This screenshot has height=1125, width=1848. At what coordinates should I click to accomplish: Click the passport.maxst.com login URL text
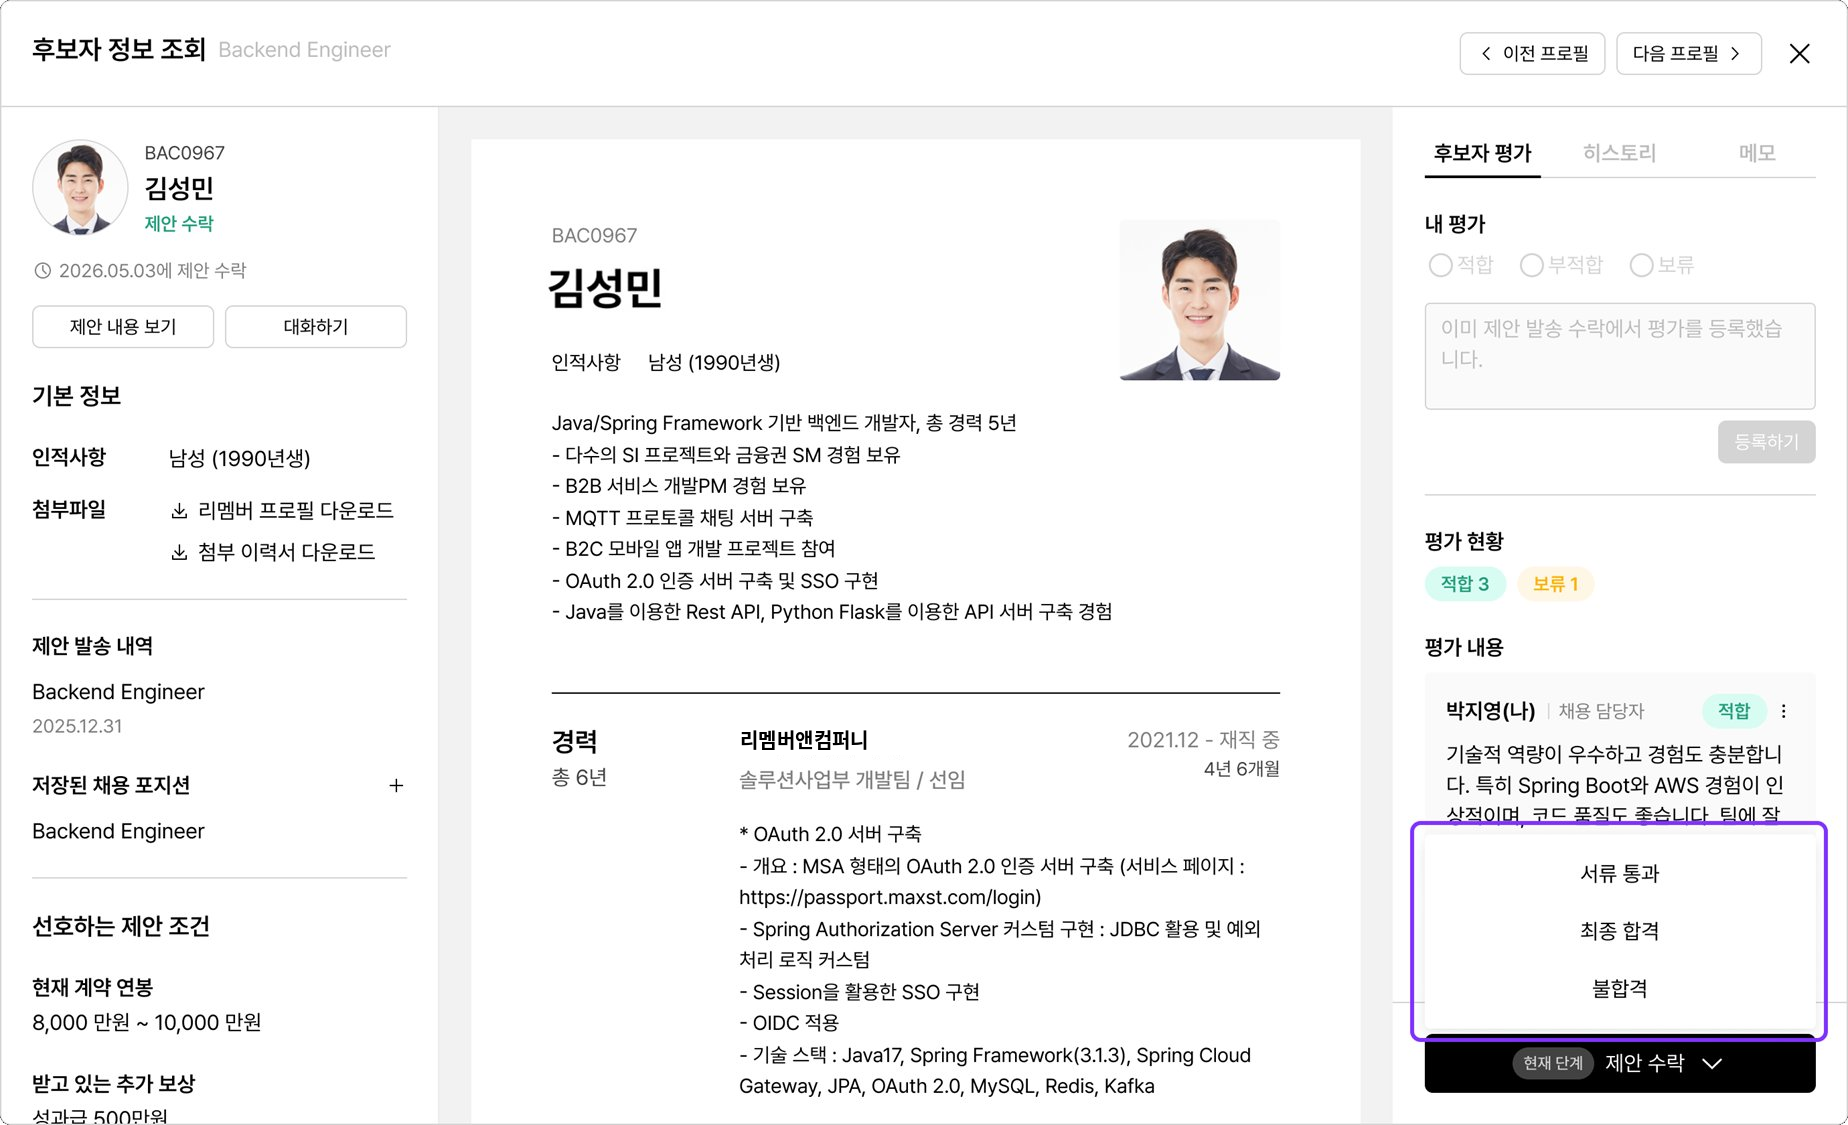(x=890, y=897)
